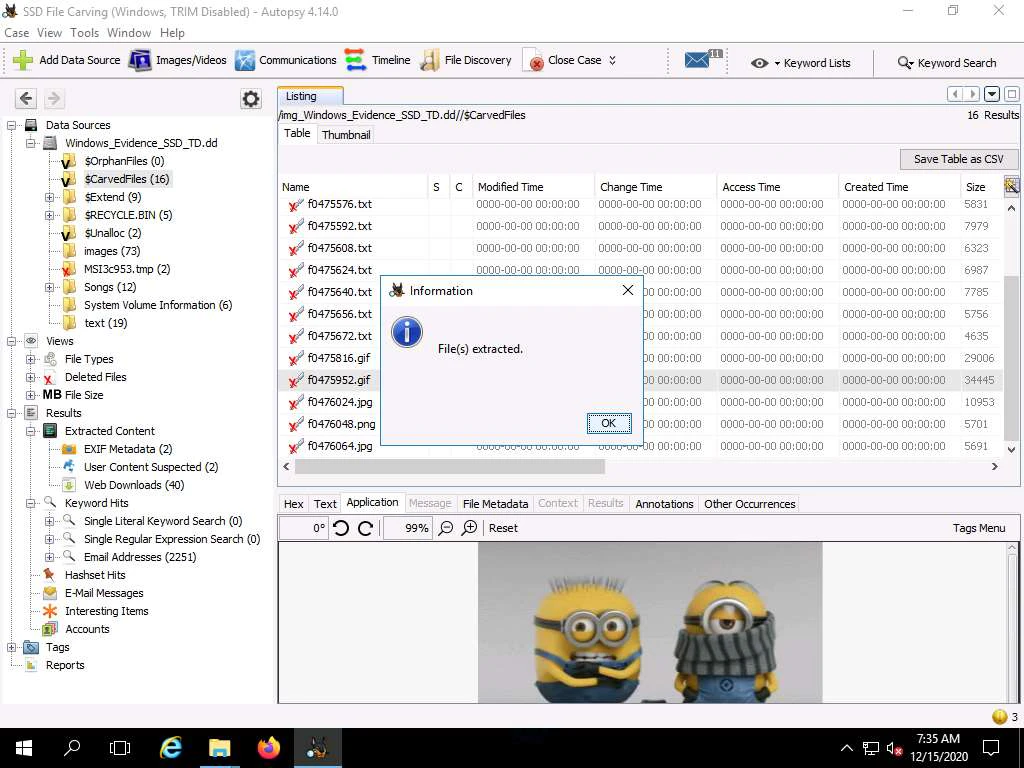
Task: Expand the $Extend folder node
Action: [x=50, y=197]
